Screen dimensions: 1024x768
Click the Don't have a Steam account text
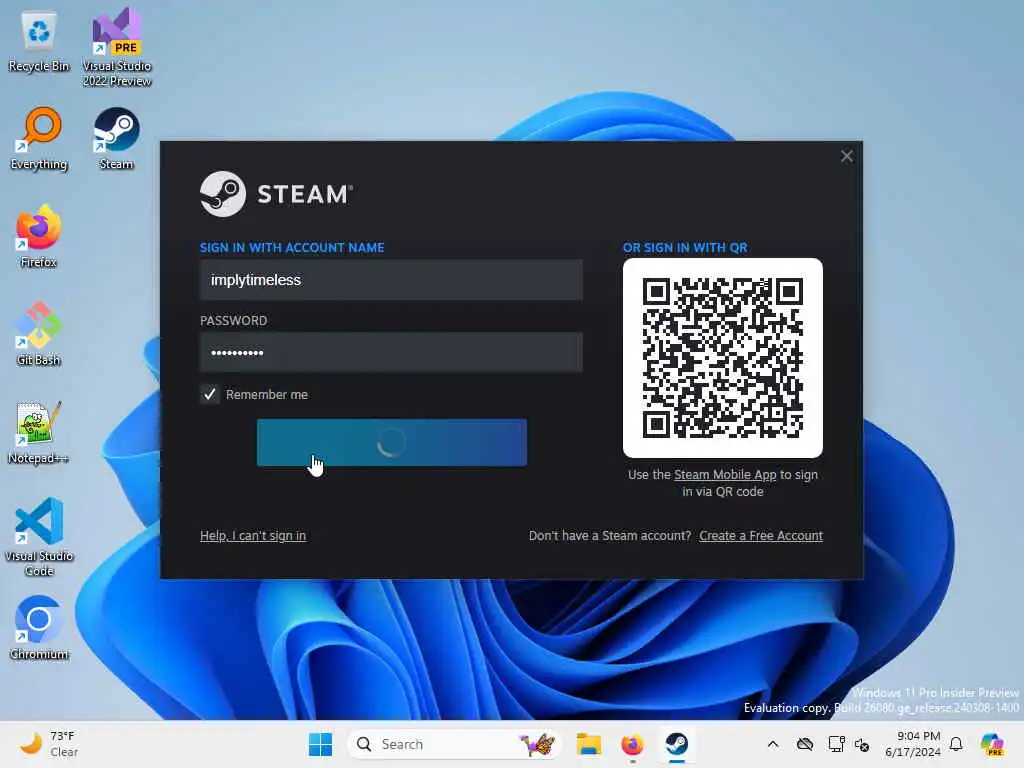point(610,536)
